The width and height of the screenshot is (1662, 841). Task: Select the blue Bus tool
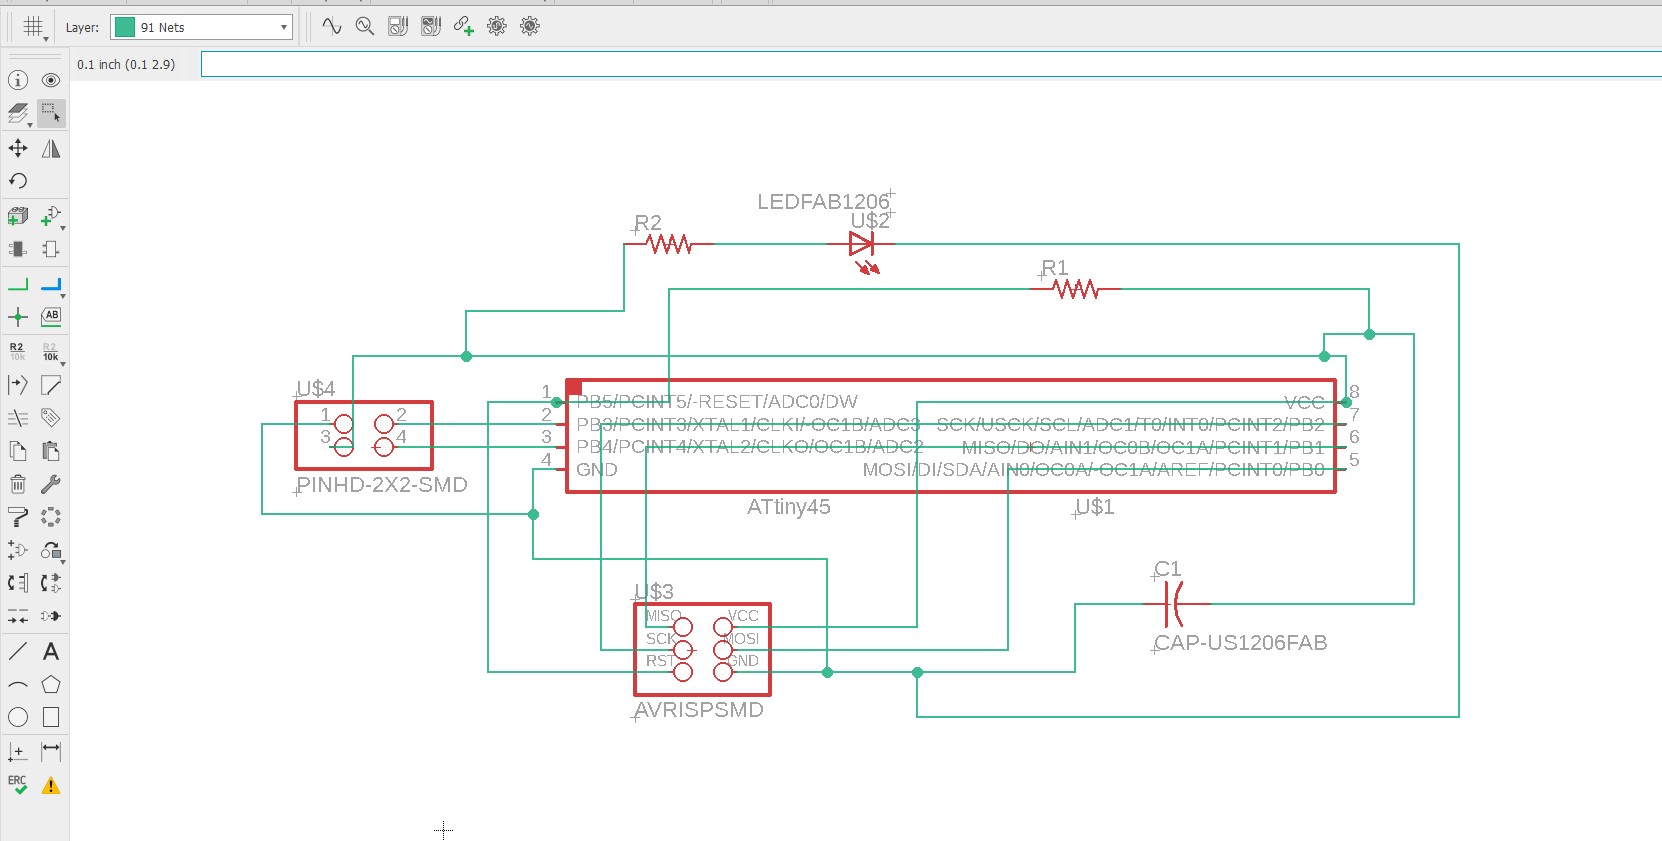(51, 285)
